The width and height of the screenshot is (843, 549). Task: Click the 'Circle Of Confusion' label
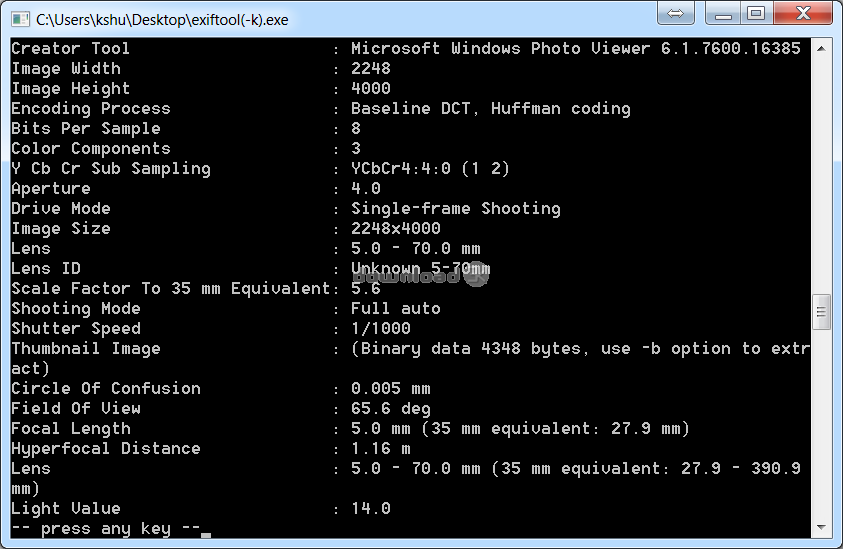(106, 388)
